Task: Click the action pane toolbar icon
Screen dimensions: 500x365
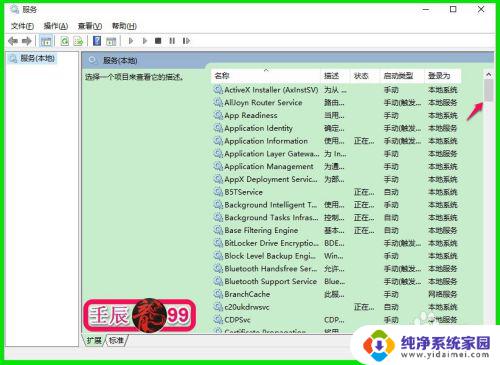Action: click(111, 41)
